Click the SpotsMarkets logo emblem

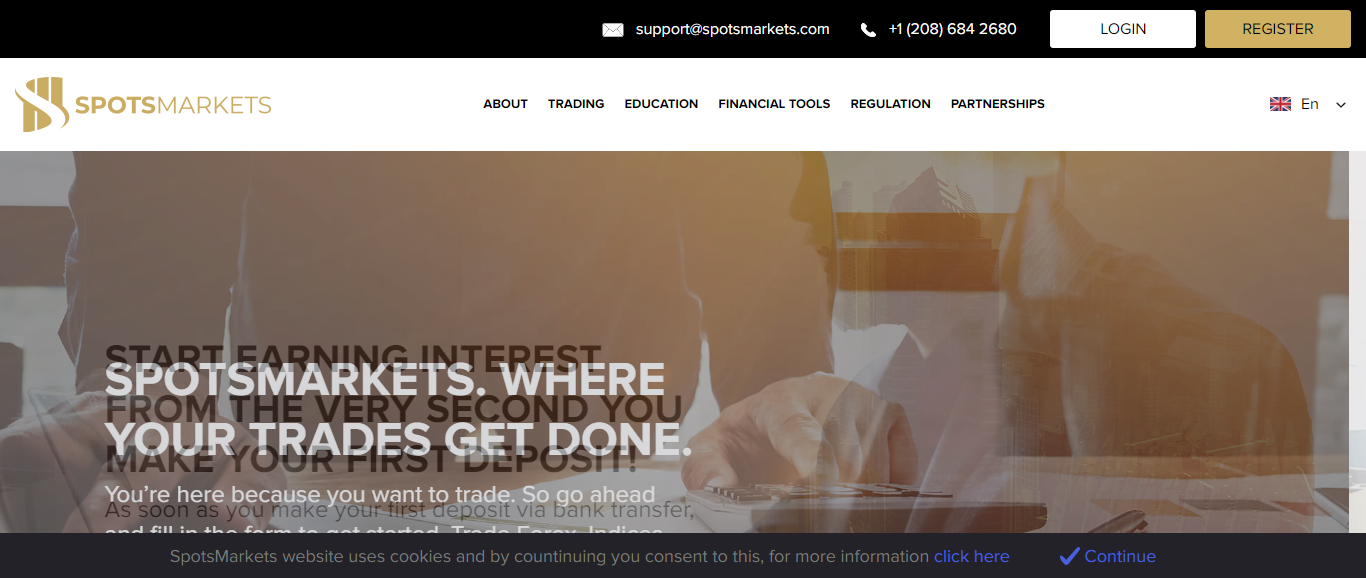pyautogui.click(x=40, y=104)
